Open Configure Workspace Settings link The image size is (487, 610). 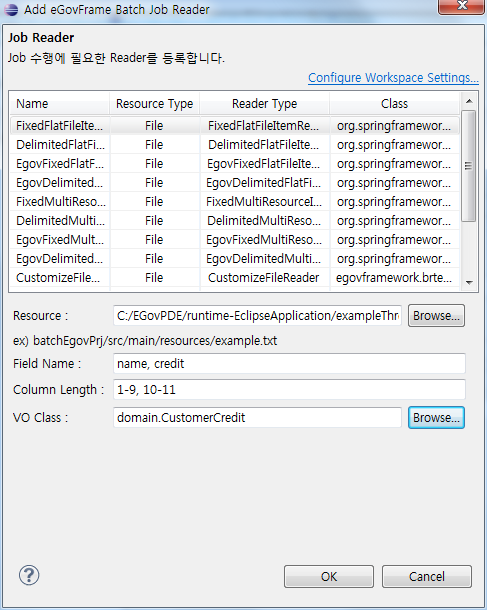pos(393,77)
